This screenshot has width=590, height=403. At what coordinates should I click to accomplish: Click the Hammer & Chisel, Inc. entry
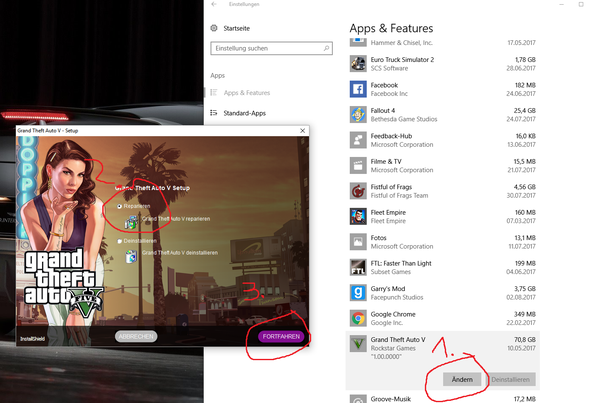[442, 42]
